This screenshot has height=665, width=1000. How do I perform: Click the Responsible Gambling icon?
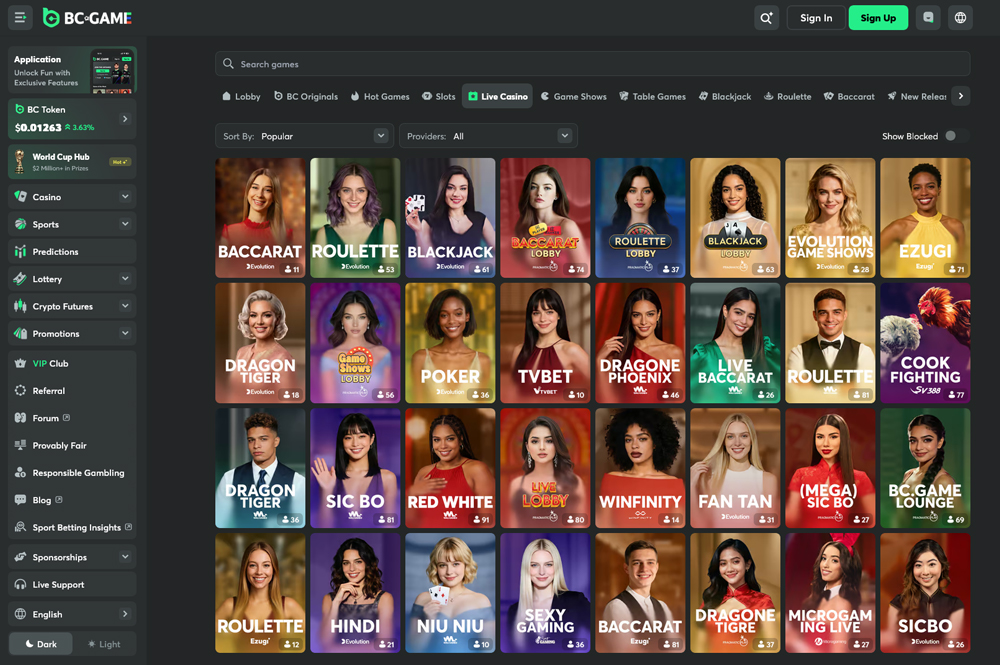pyautogui.click(x=20, y=472)
